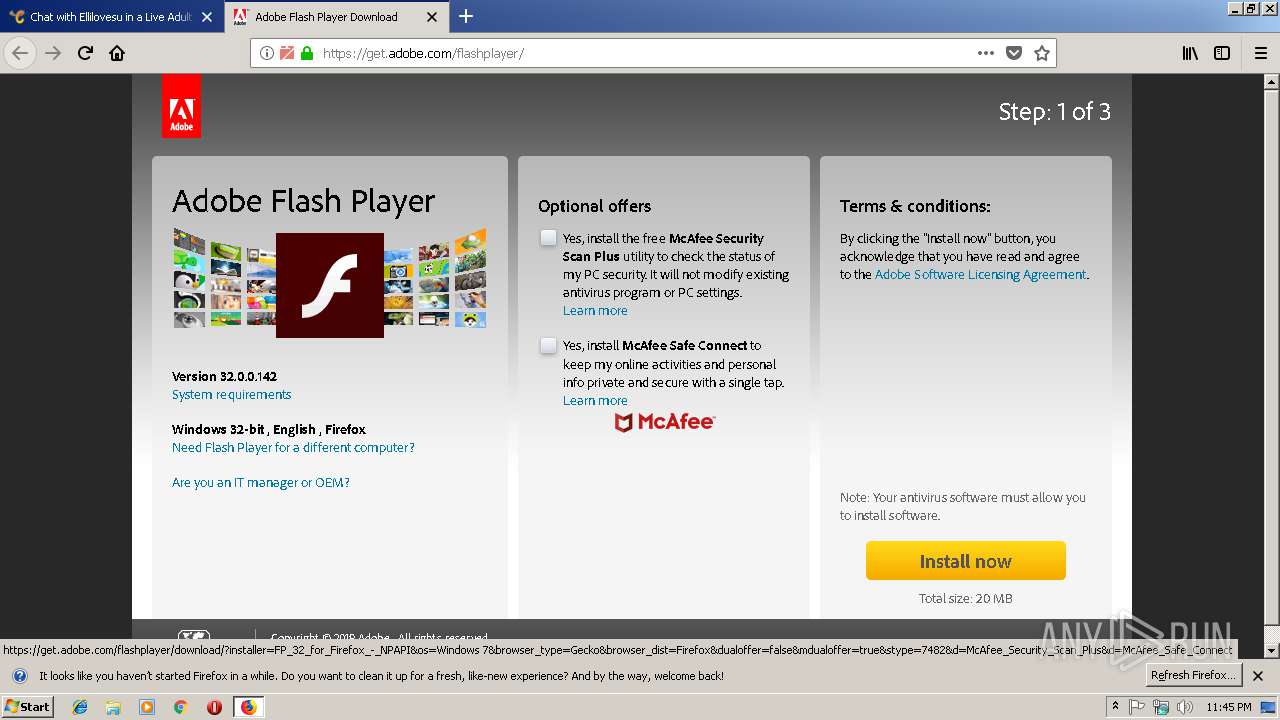Open Action Center flag icon in tray
1280x720 pixels.
(x=1137, y=707)
